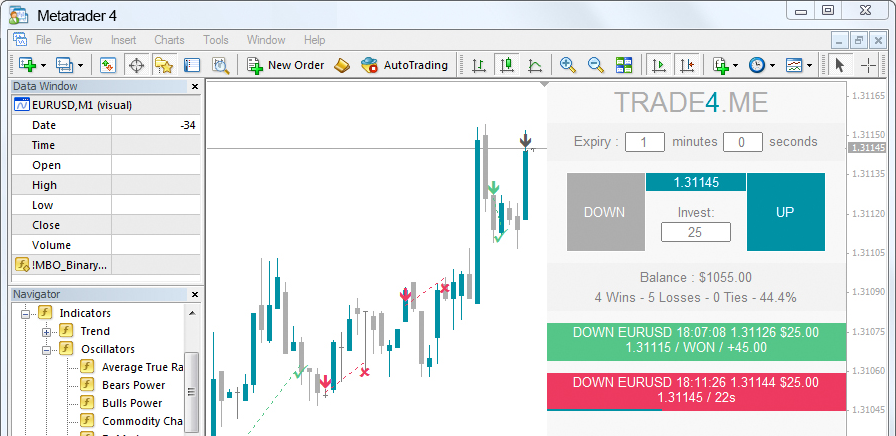Open the Window menu
896x436 pixels.
[x=266, y=40]
